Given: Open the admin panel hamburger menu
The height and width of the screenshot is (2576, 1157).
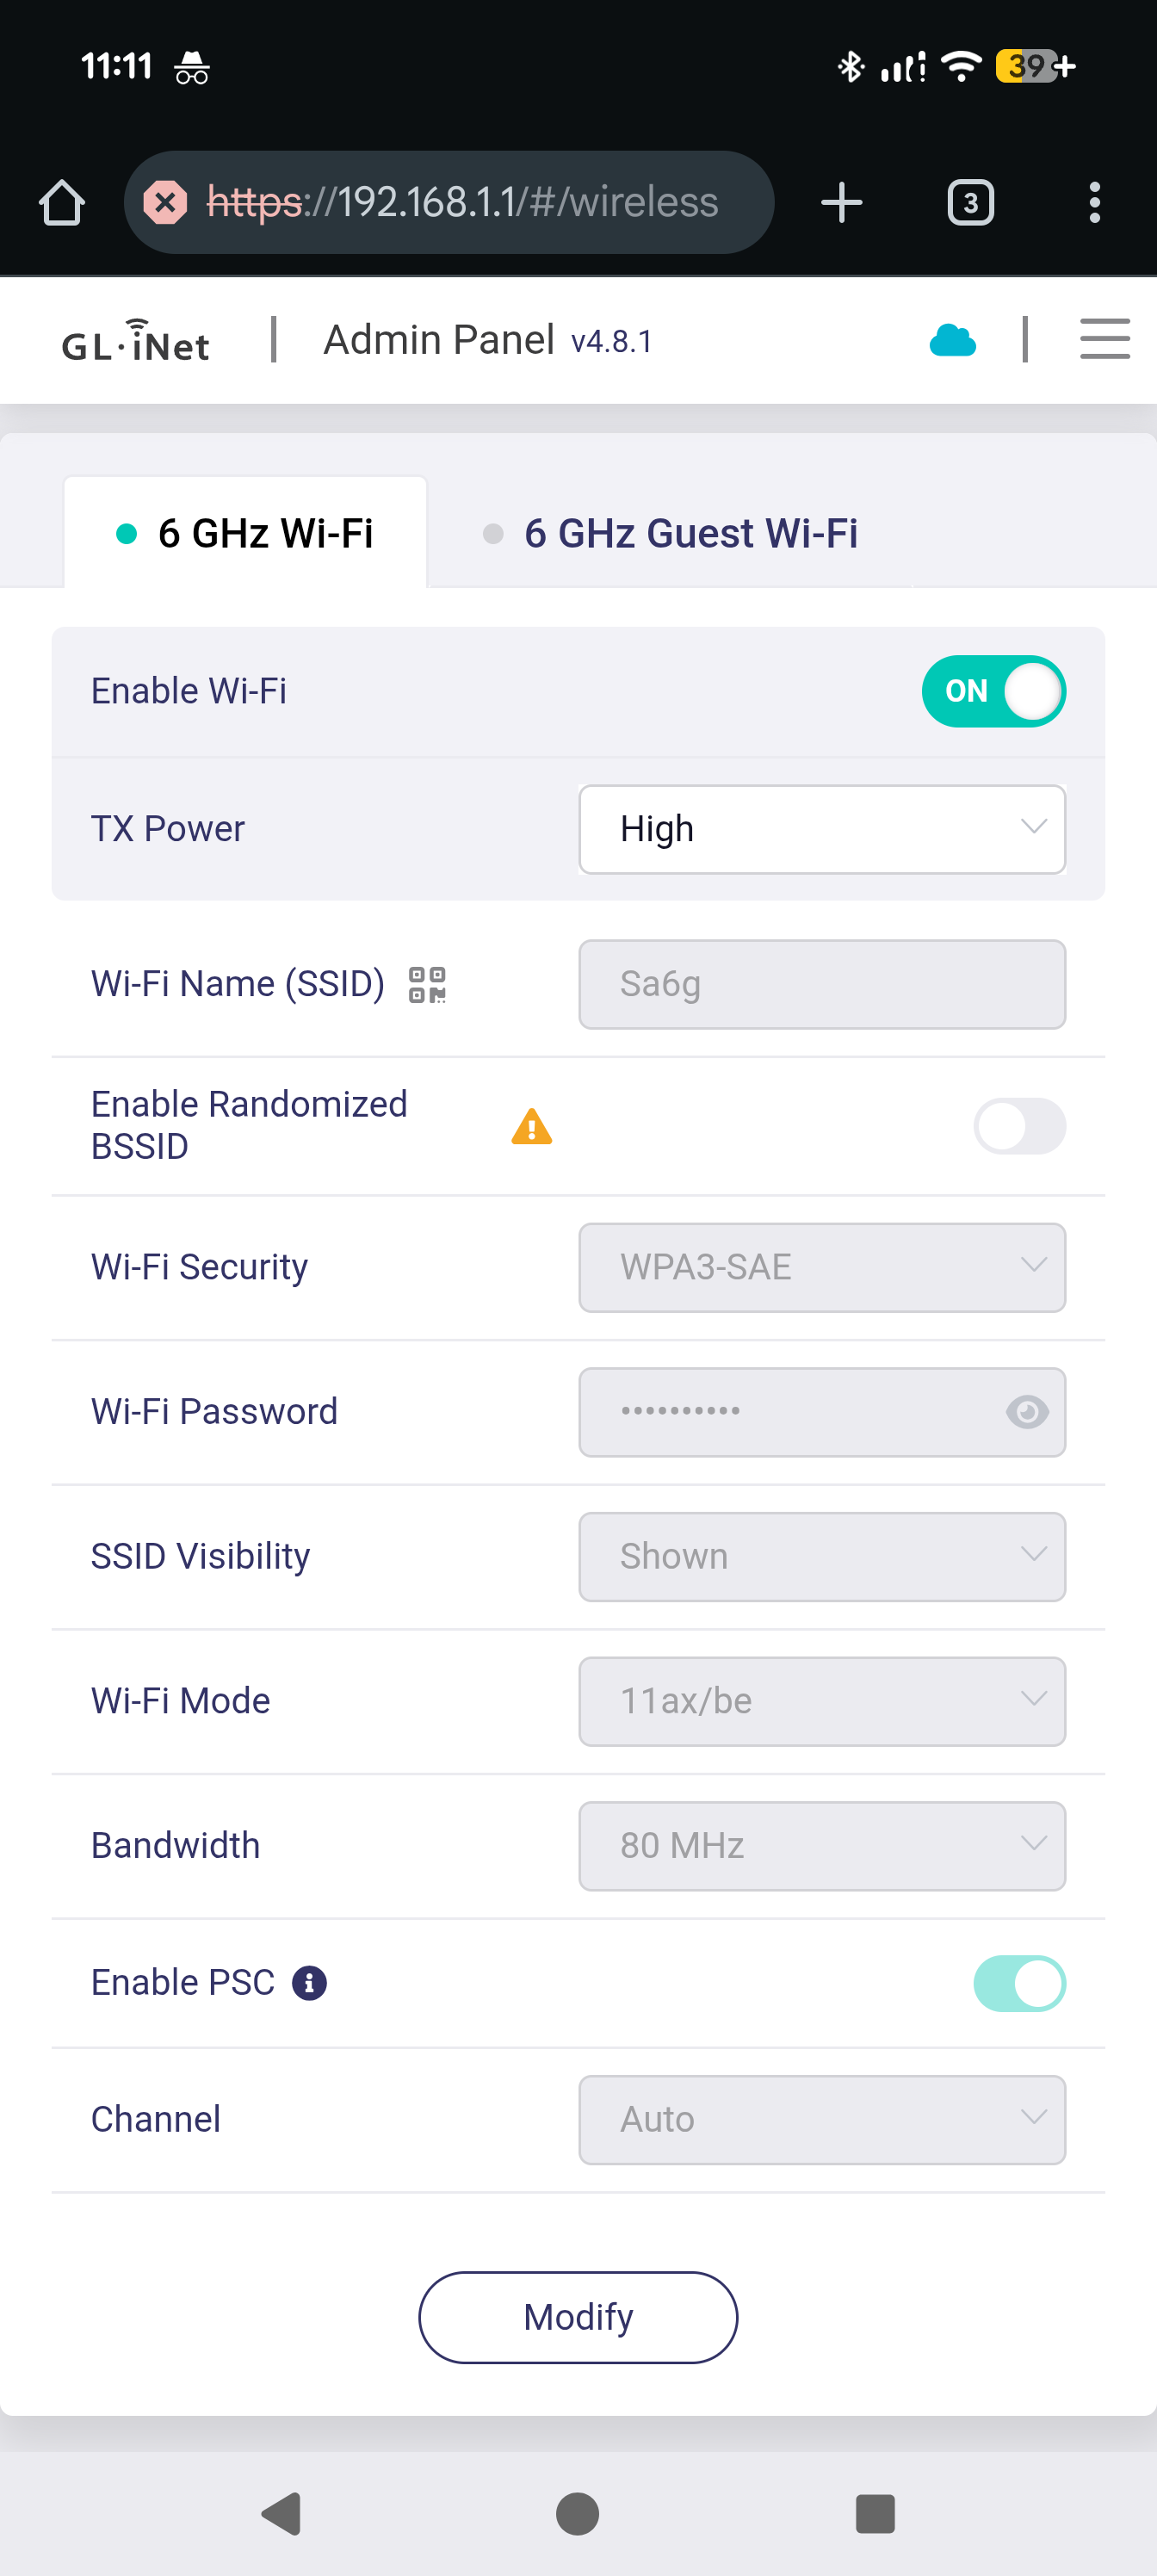Looking at the screenshot, I should 1104,339.
